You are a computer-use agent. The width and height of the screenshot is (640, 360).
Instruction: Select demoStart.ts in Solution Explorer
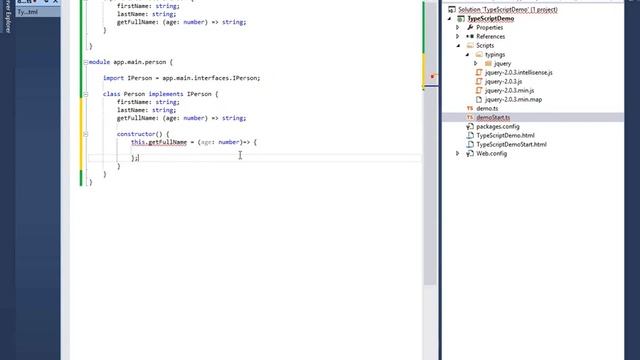click(493, 118)
